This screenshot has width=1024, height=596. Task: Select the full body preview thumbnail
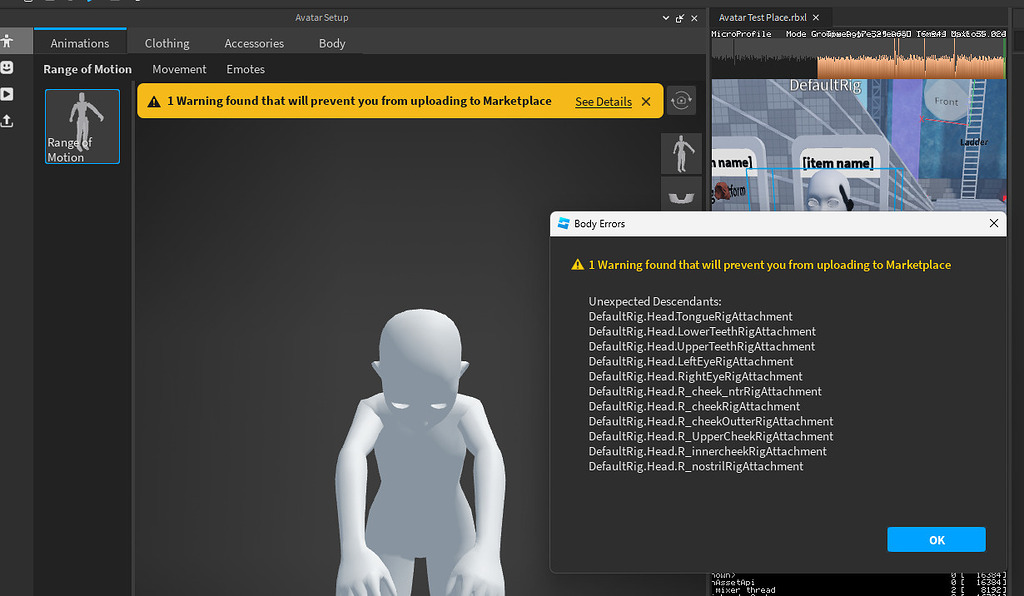click(x=681, y=153)
